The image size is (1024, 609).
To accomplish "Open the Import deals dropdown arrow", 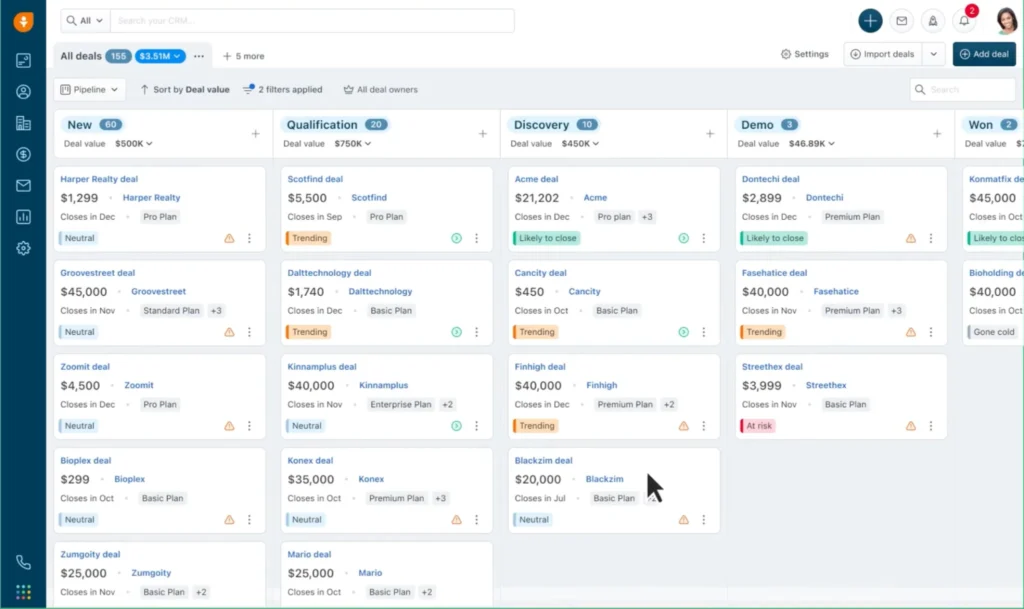I will click(x=934, y=54).
